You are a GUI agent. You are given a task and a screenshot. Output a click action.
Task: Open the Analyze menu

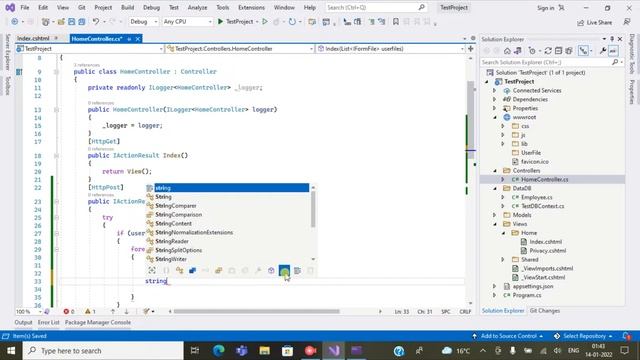pyautogui.click(x=198, y=7)
